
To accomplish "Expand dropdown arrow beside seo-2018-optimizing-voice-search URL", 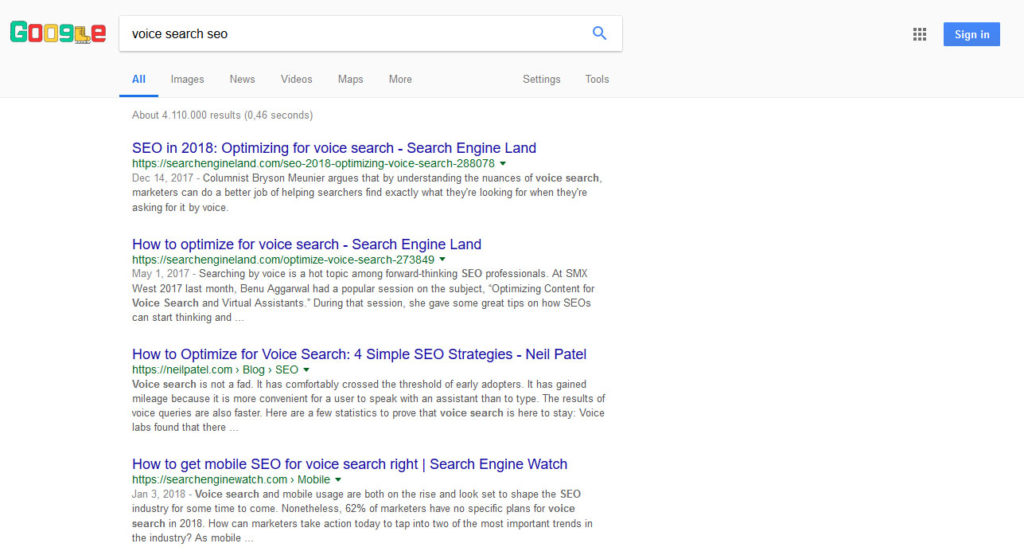I will [x=503, y=163].
